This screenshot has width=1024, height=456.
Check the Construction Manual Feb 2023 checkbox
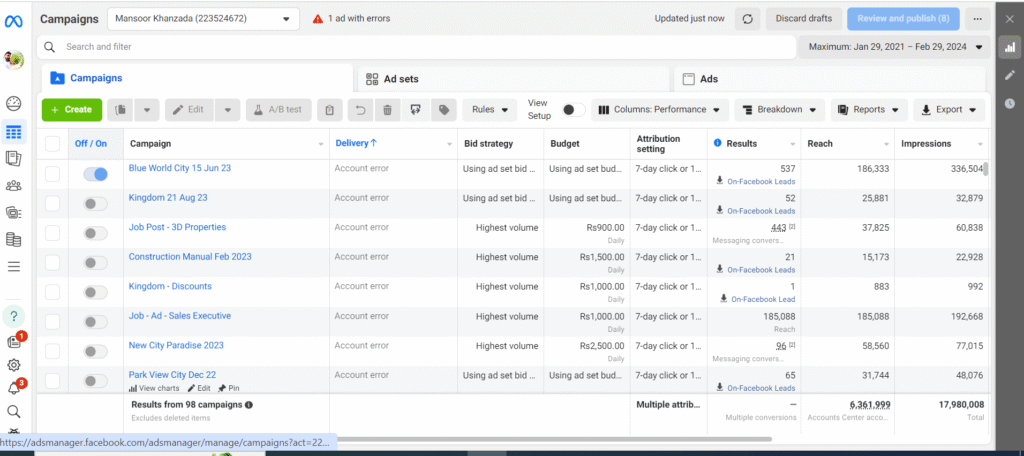coord(52,263)
